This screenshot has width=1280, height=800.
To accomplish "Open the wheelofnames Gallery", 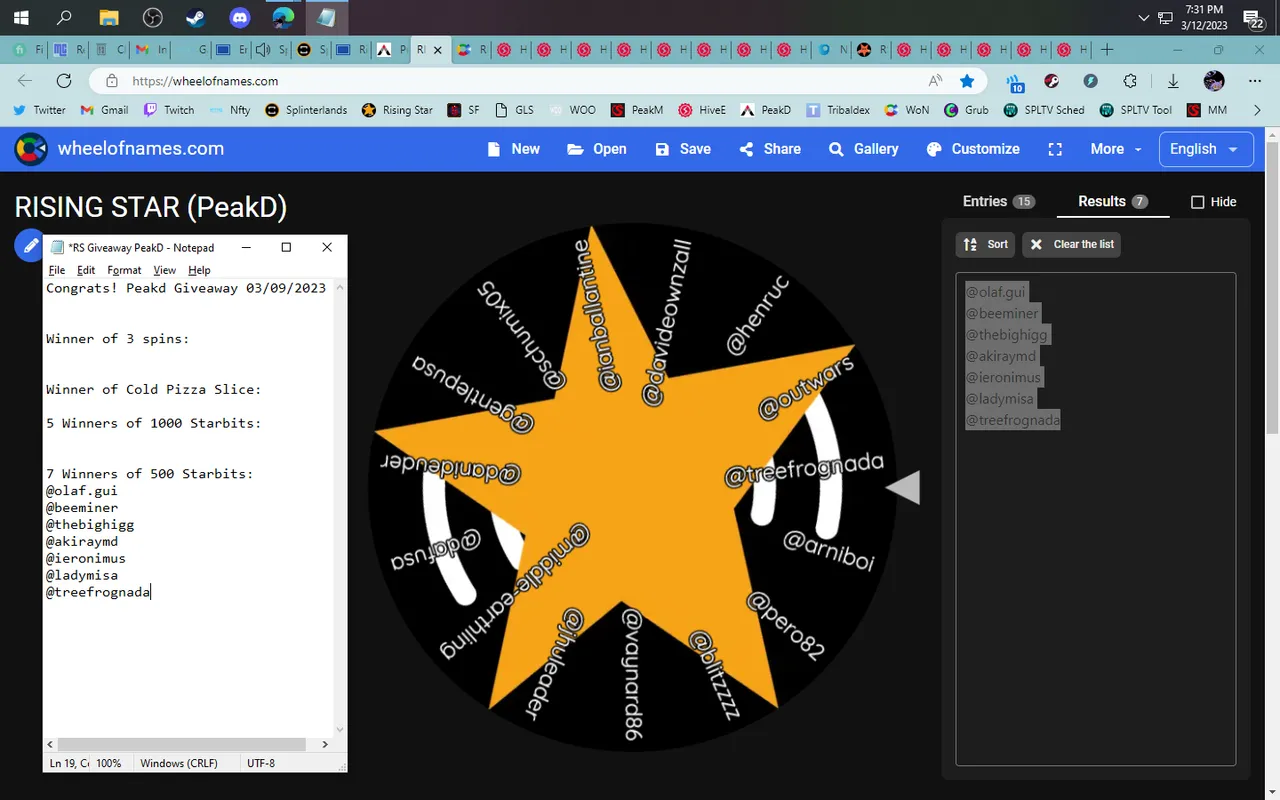I will [x=864, y=149].
